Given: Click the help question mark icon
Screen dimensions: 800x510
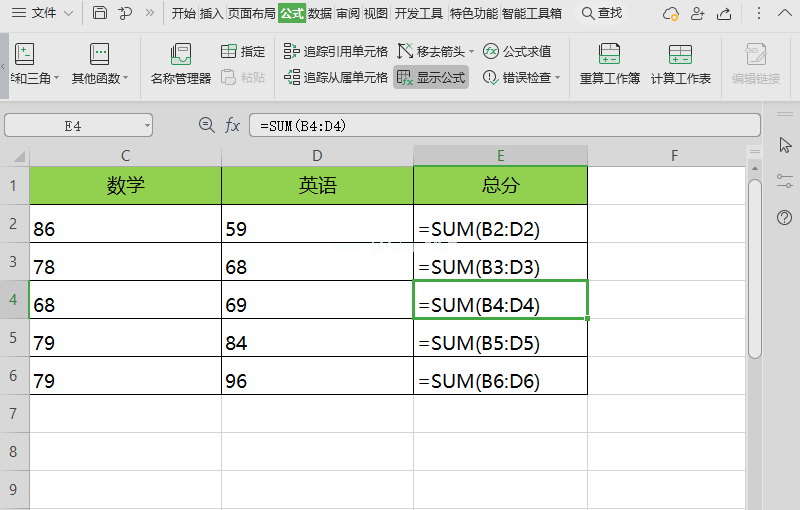Looking at the screenshot, I should click(x=785, y=218).
